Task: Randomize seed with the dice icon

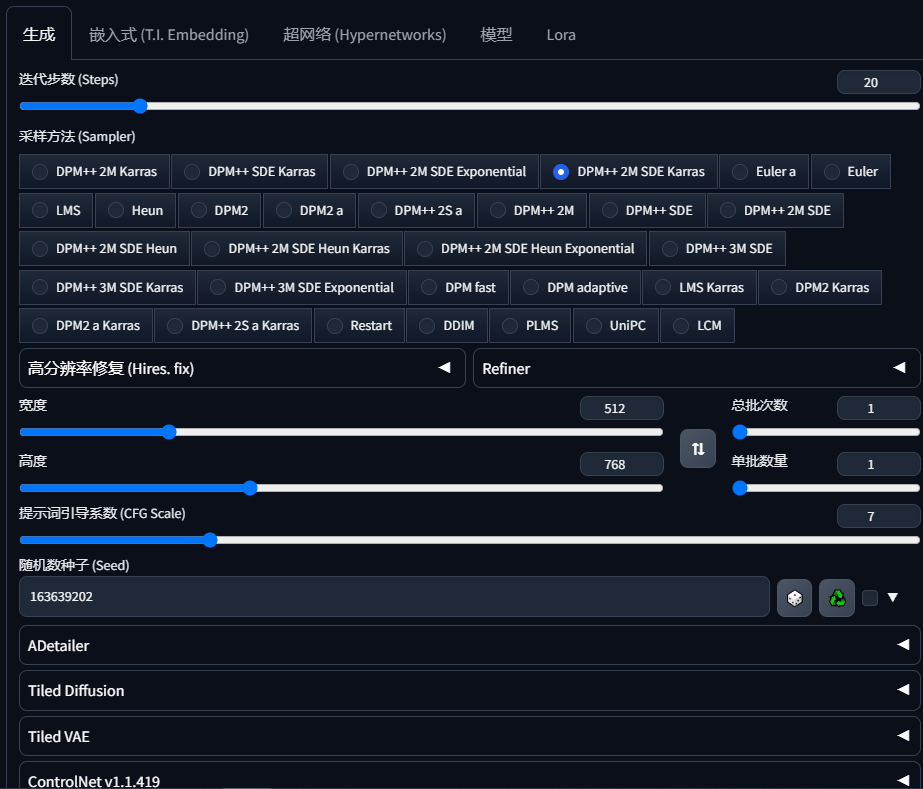Action: coord(794,598)
